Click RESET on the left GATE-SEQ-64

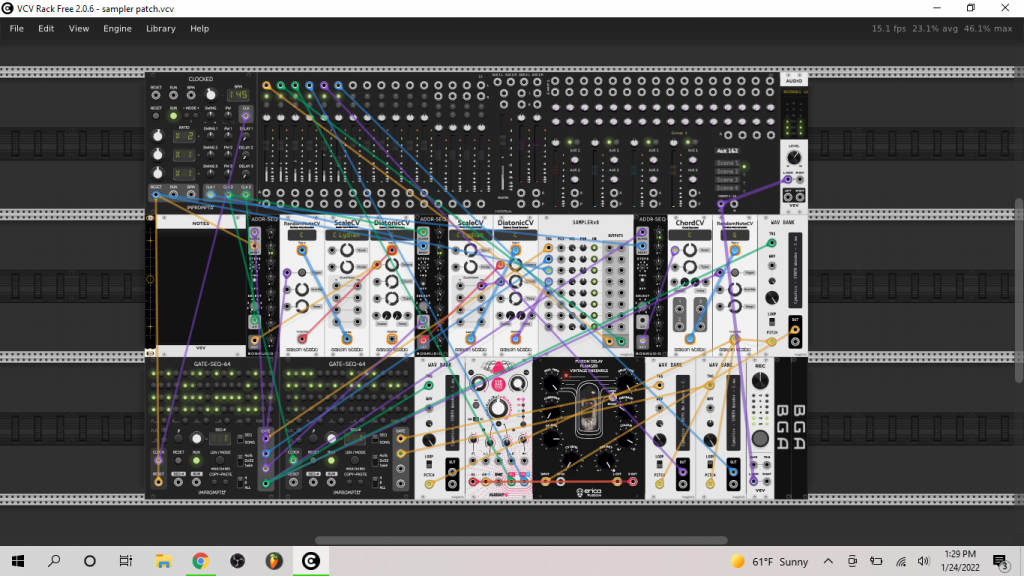tap(178, 460)
